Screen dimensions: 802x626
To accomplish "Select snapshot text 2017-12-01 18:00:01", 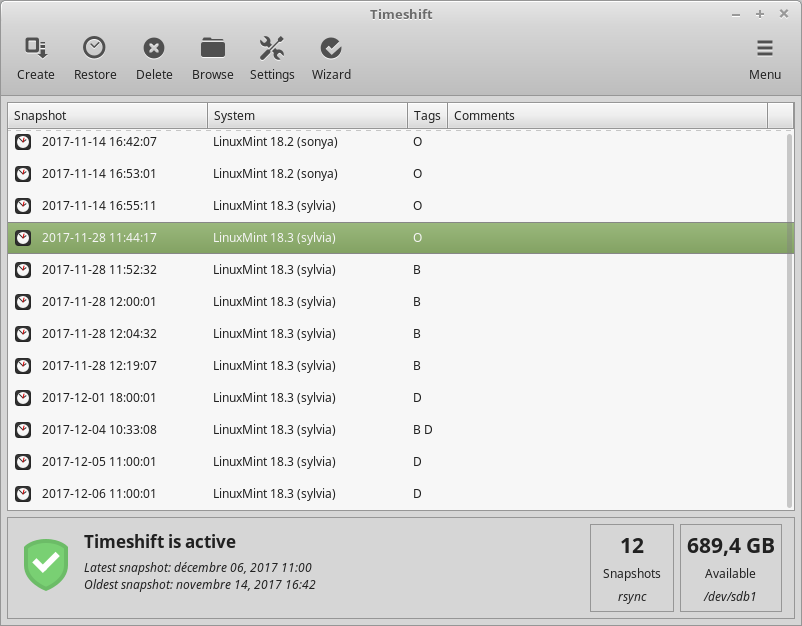I will tap(99, 397).
